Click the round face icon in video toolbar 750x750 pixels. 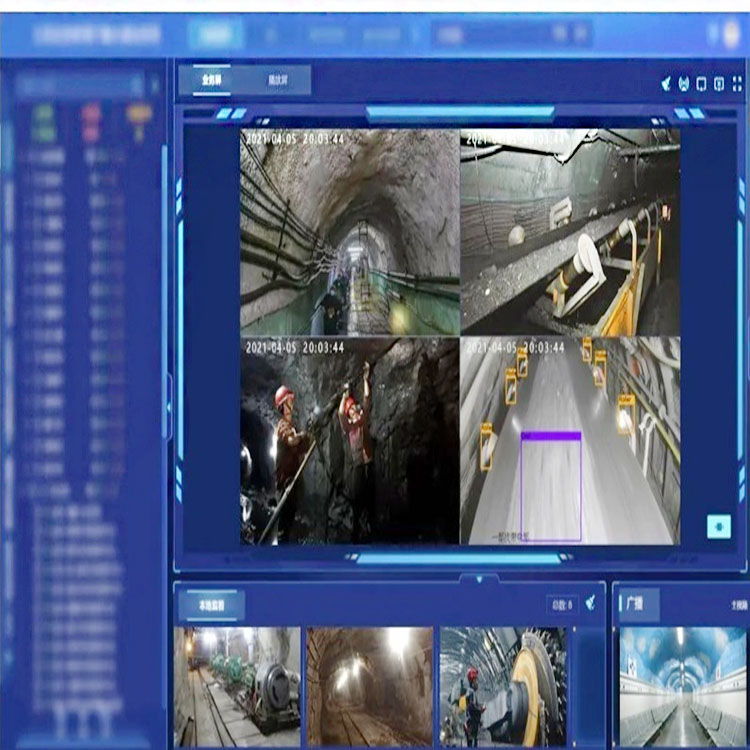tap(684, 83)
